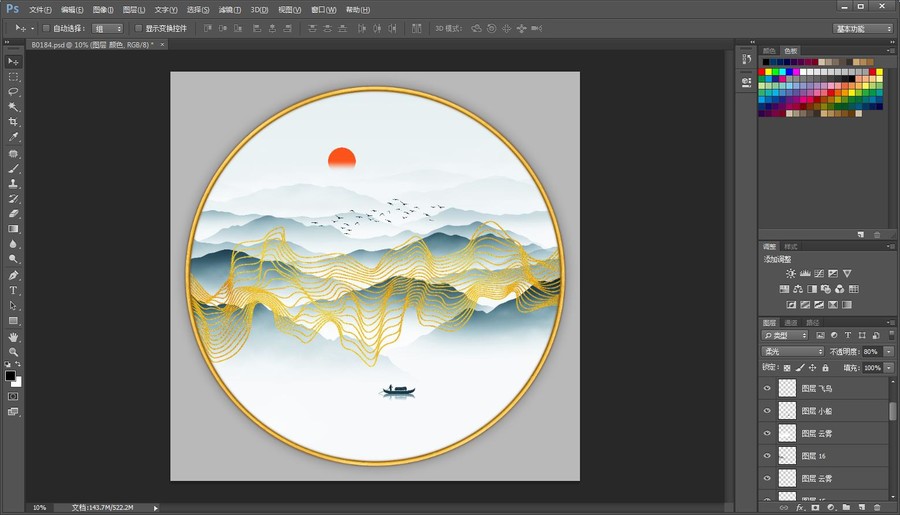The height and width of the screenshot is (515, 900).
Task: Open the 类型 layer filter dropdown
Action: (x=785, y=335)
